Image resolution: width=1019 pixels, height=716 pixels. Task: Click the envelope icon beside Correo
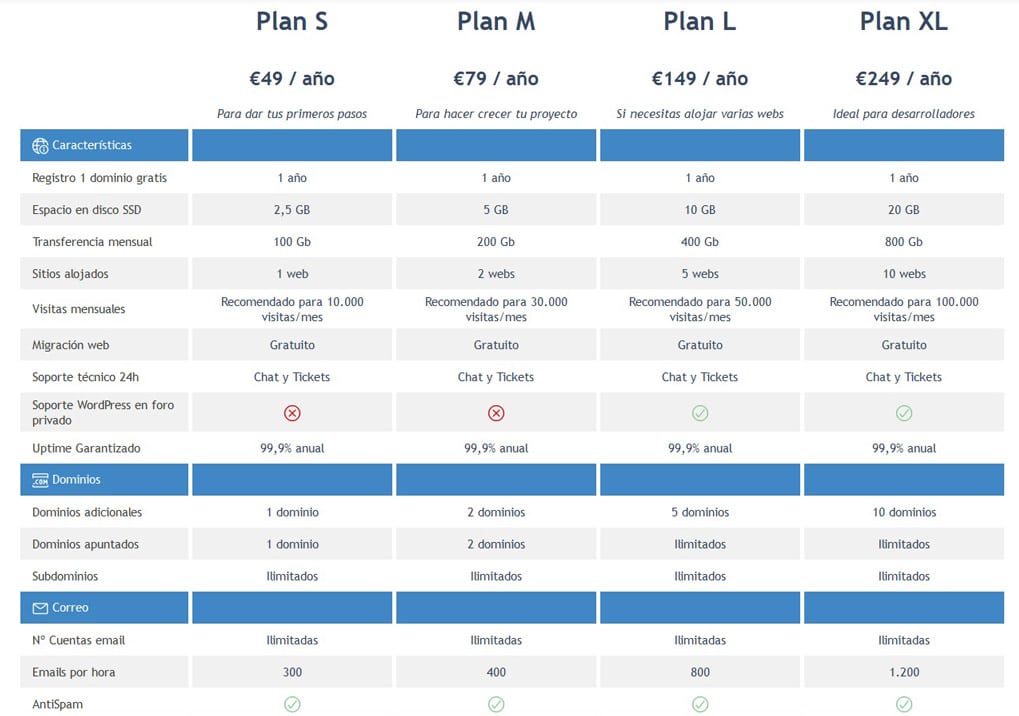pyautogui.click(x=40, y=608)
